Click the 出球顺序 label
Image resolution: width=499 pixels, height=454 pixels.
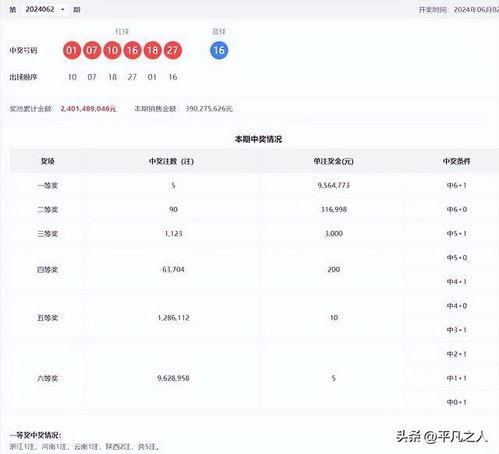tap(23, 77)
